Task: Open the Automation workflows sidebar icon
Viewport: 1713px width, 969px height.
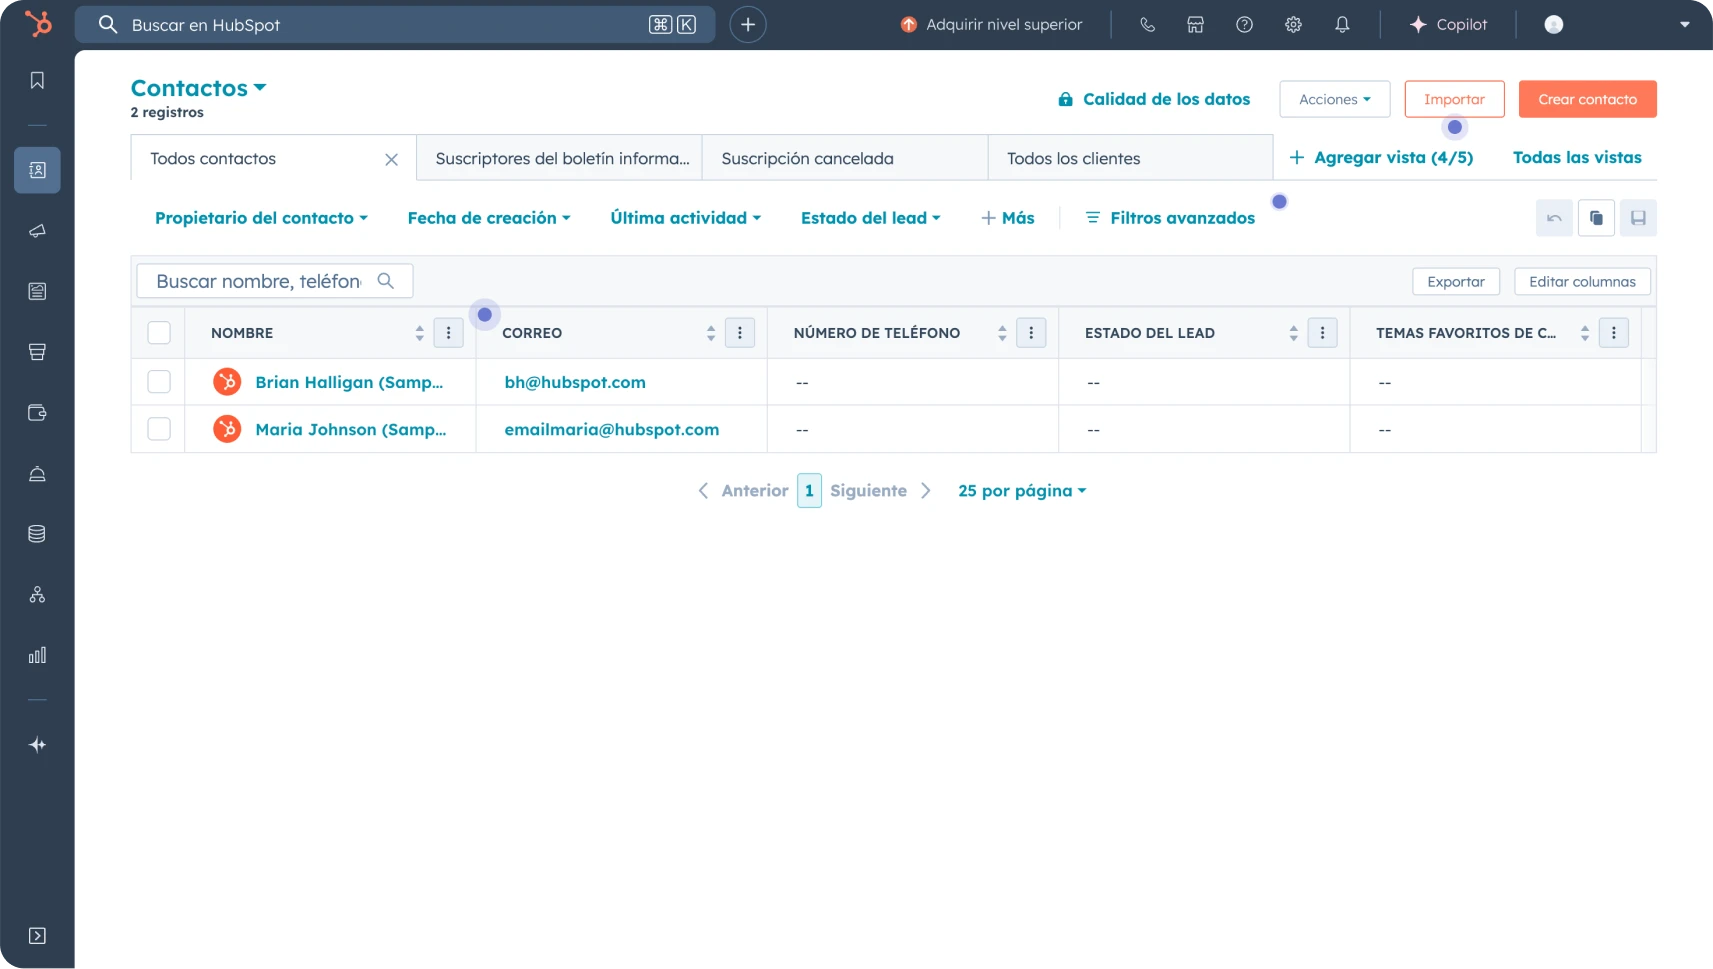Action: pyautogui.click(x=37, y=595)
